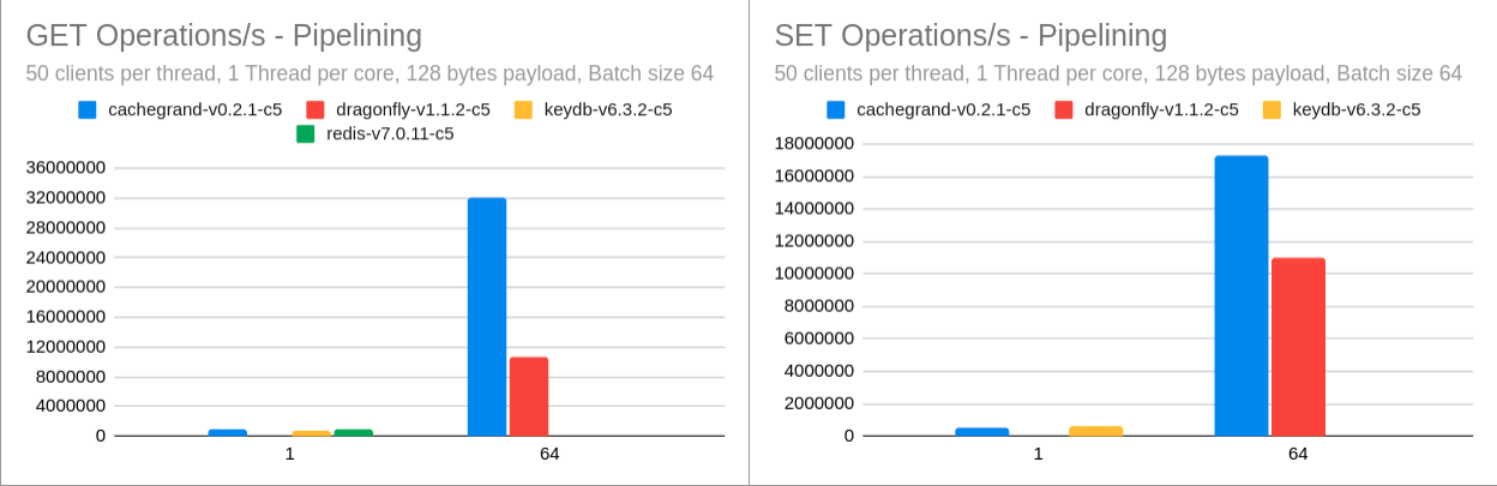The width and height of the screenshot is (1497, 486).
Task: Click the red GET bar at 64
Action: tap(529, 396)
